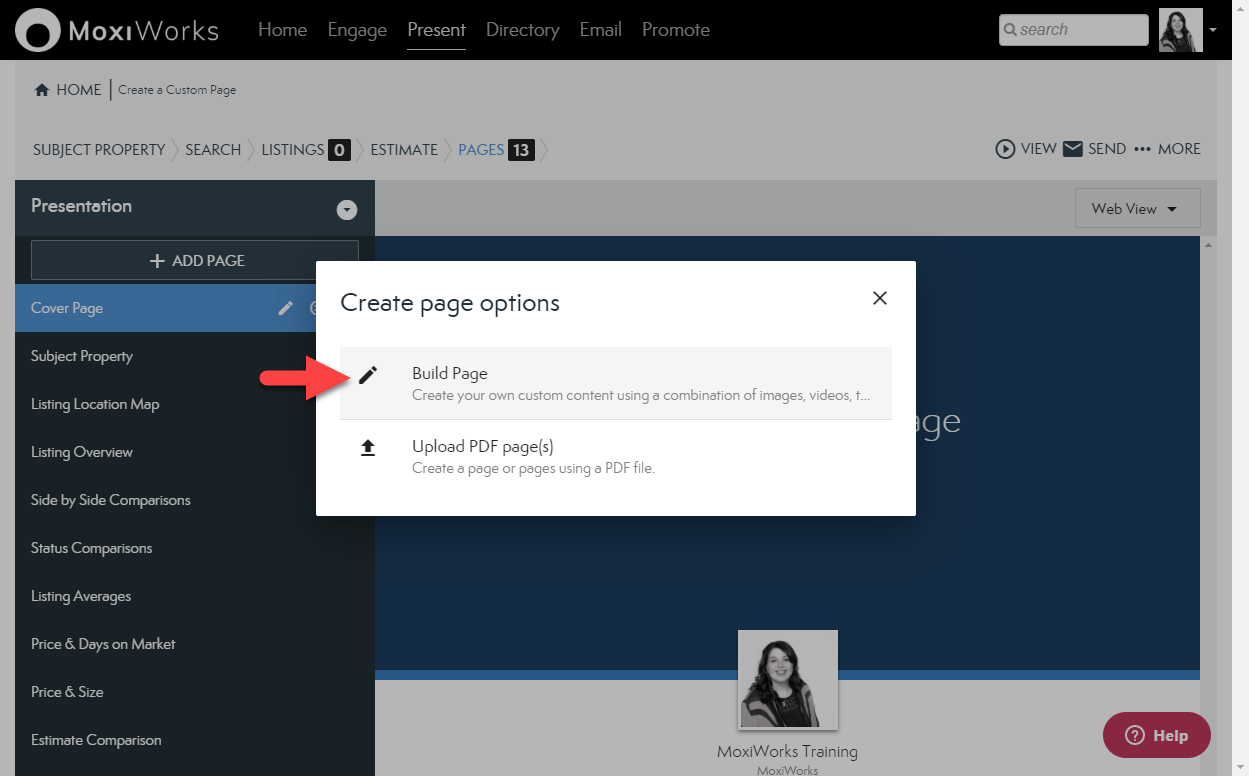Image resolution: width=1249 pixels, height=776 pixels.
Task: Go to the SUBJECT PROPERTY step
Action: coord(99,149)
